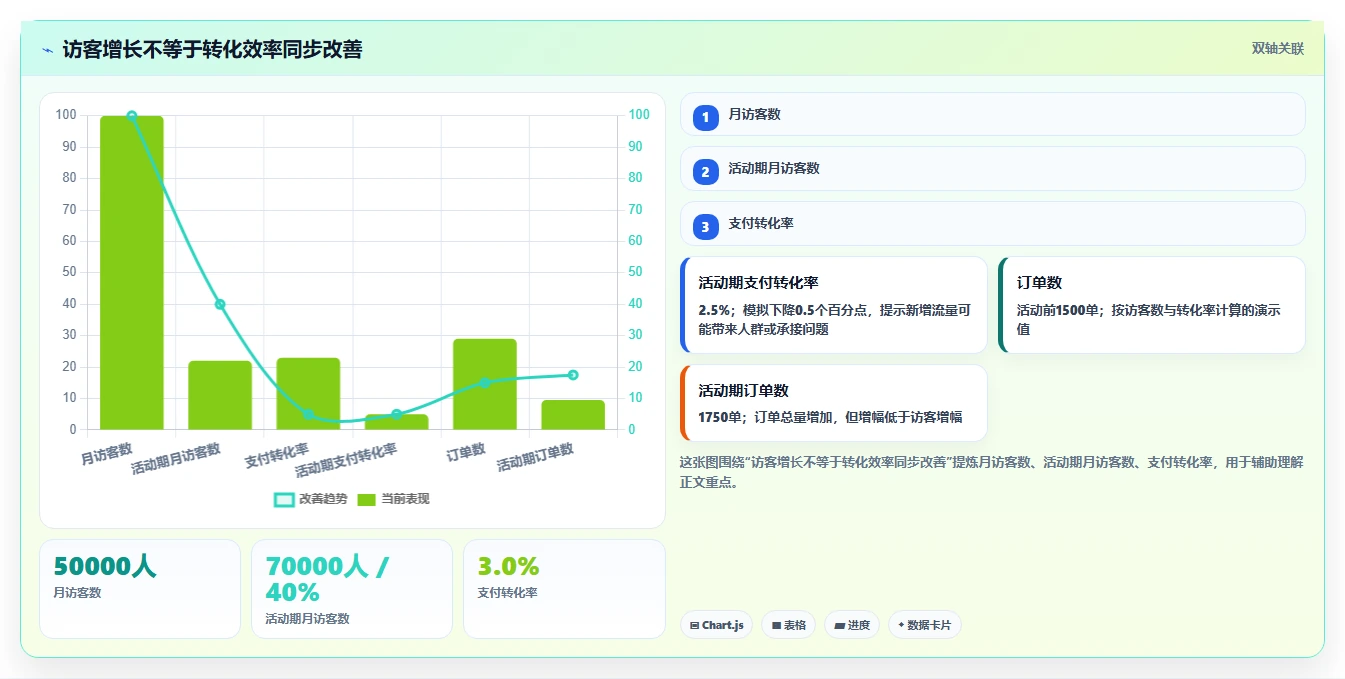
Task: Click the number 2 badge for 活动期月访客数
Action: tap(705, 172)
